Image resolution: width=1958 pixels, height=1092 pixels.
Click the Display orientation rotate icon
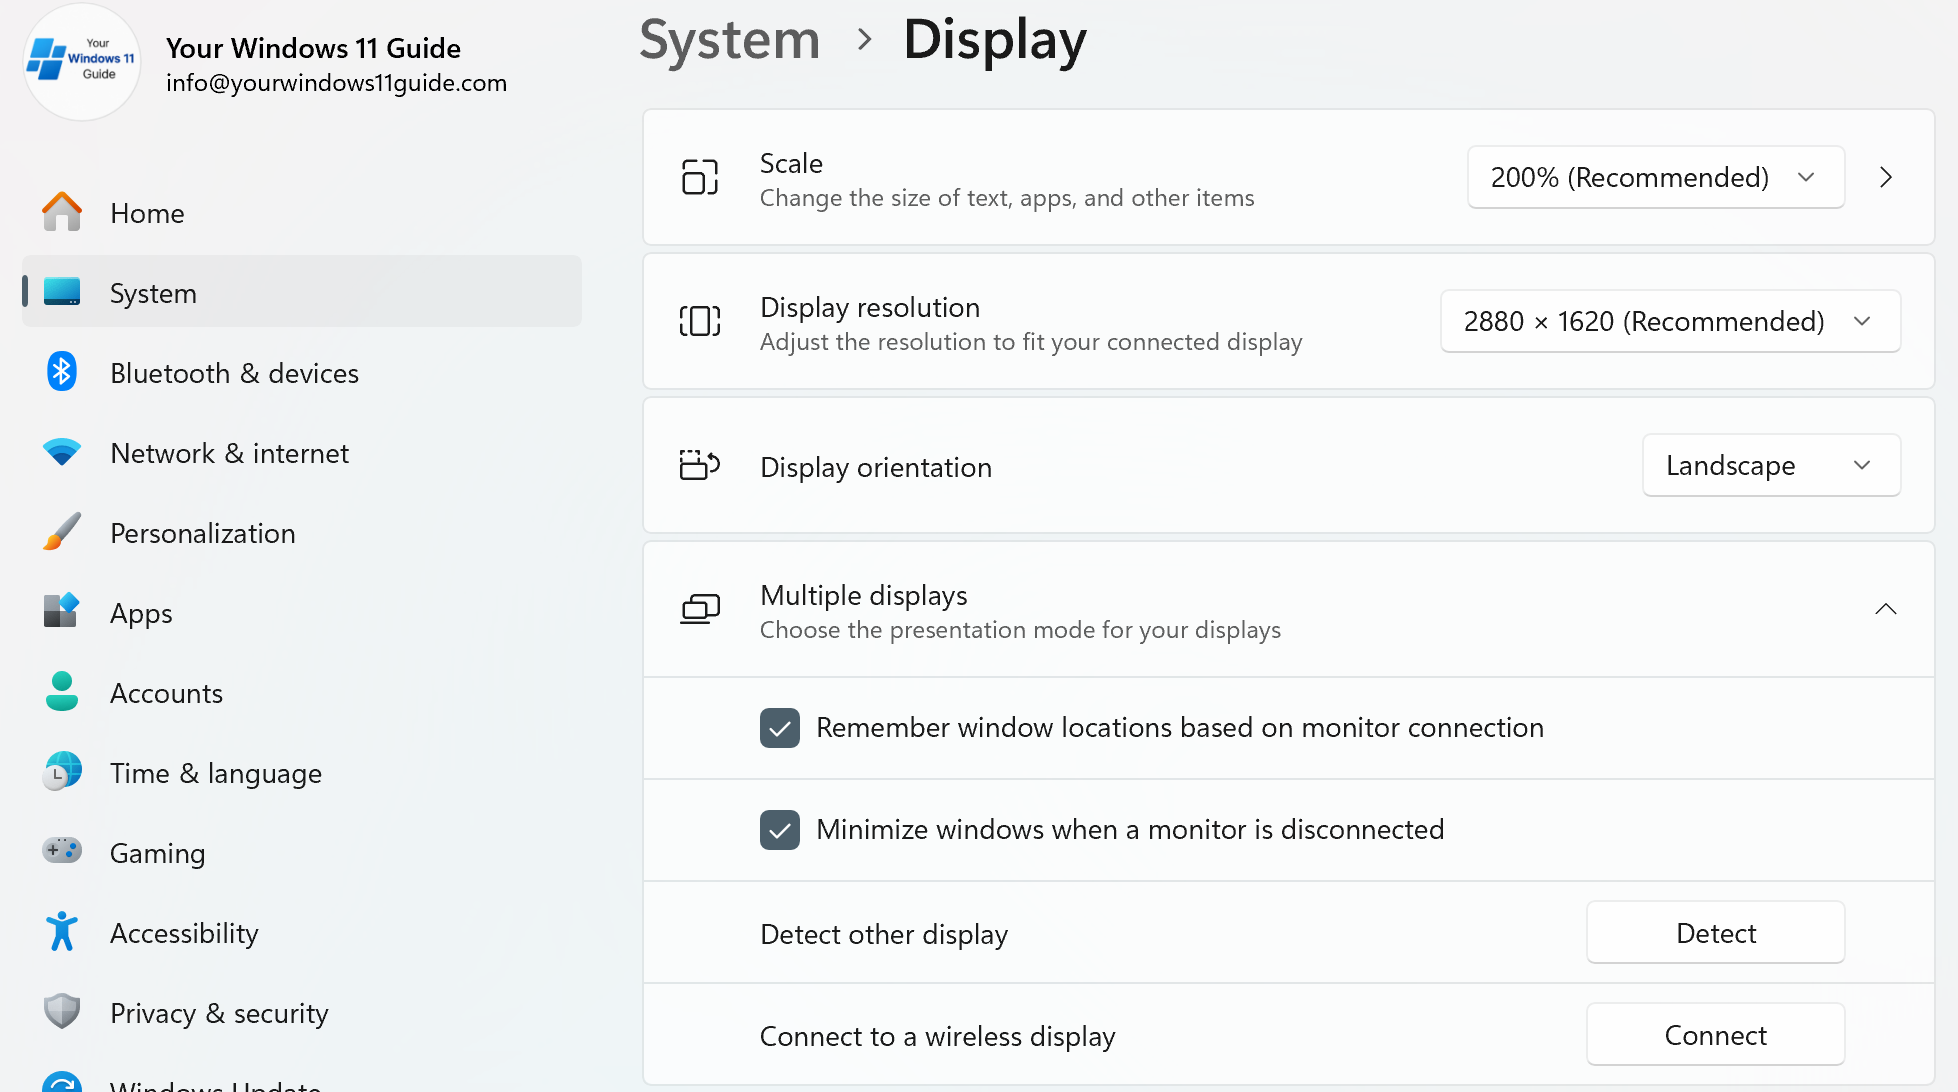700,465
